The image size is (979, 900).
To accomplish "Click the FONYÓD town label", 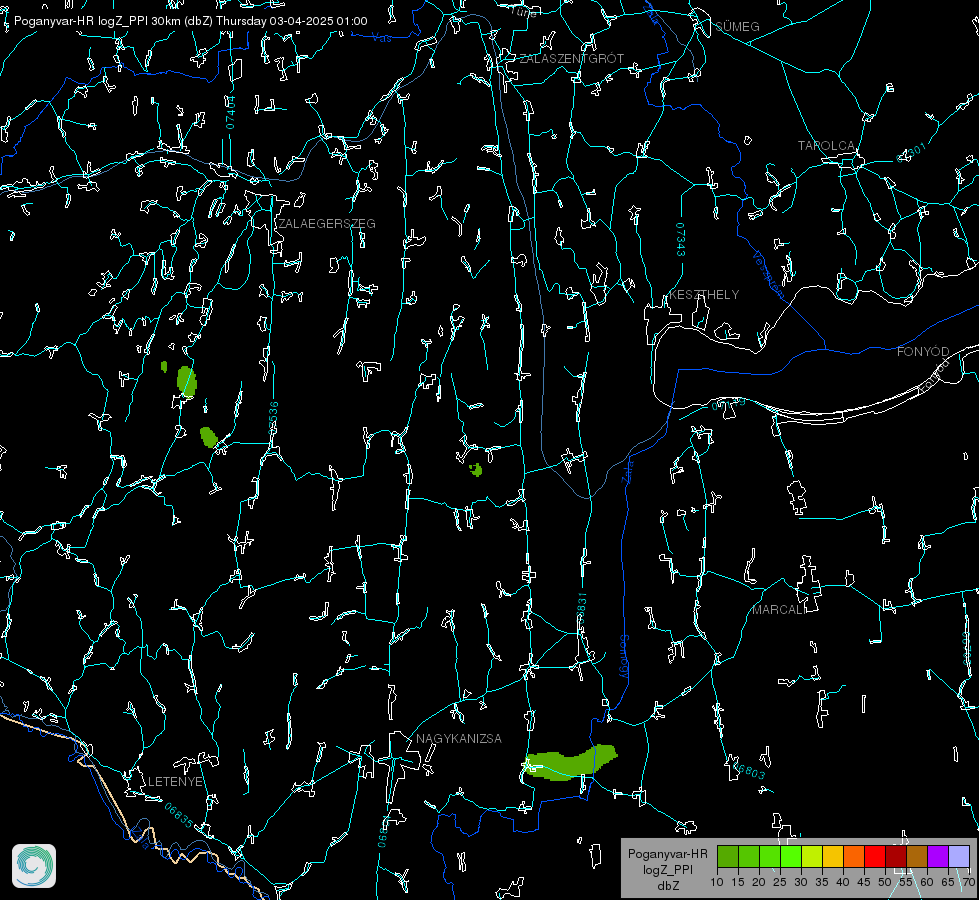I will point(923,352).
